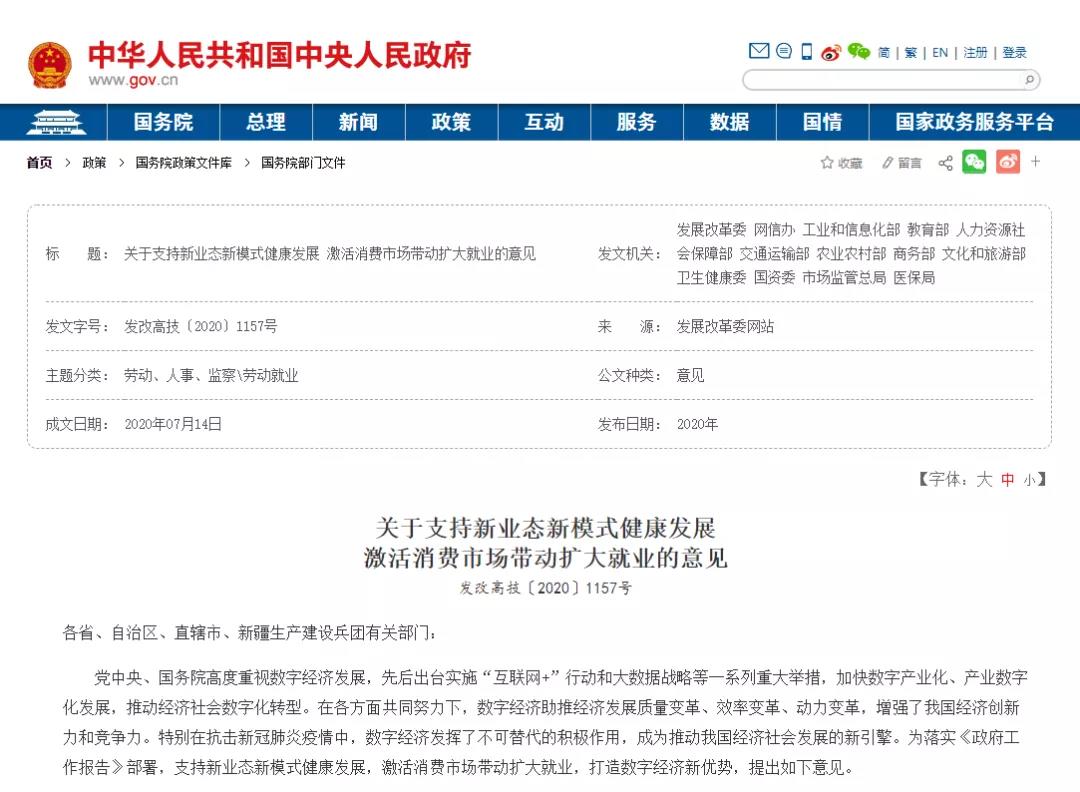Expand more sharing options with the plus icon
The width and height of the screenshot is (1080, 792).
pos(1036,162)
